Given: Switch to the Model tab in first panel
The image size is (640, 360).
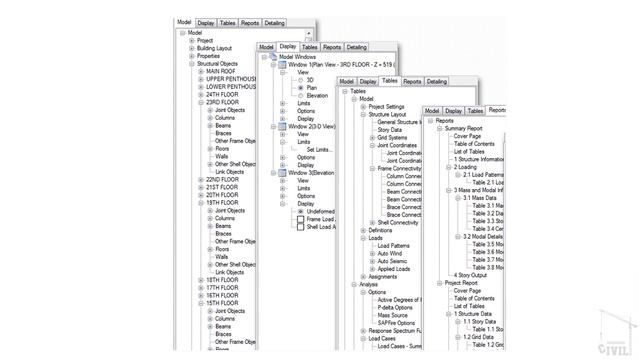Looking at the screenshot, I should (x=184, y=22).
